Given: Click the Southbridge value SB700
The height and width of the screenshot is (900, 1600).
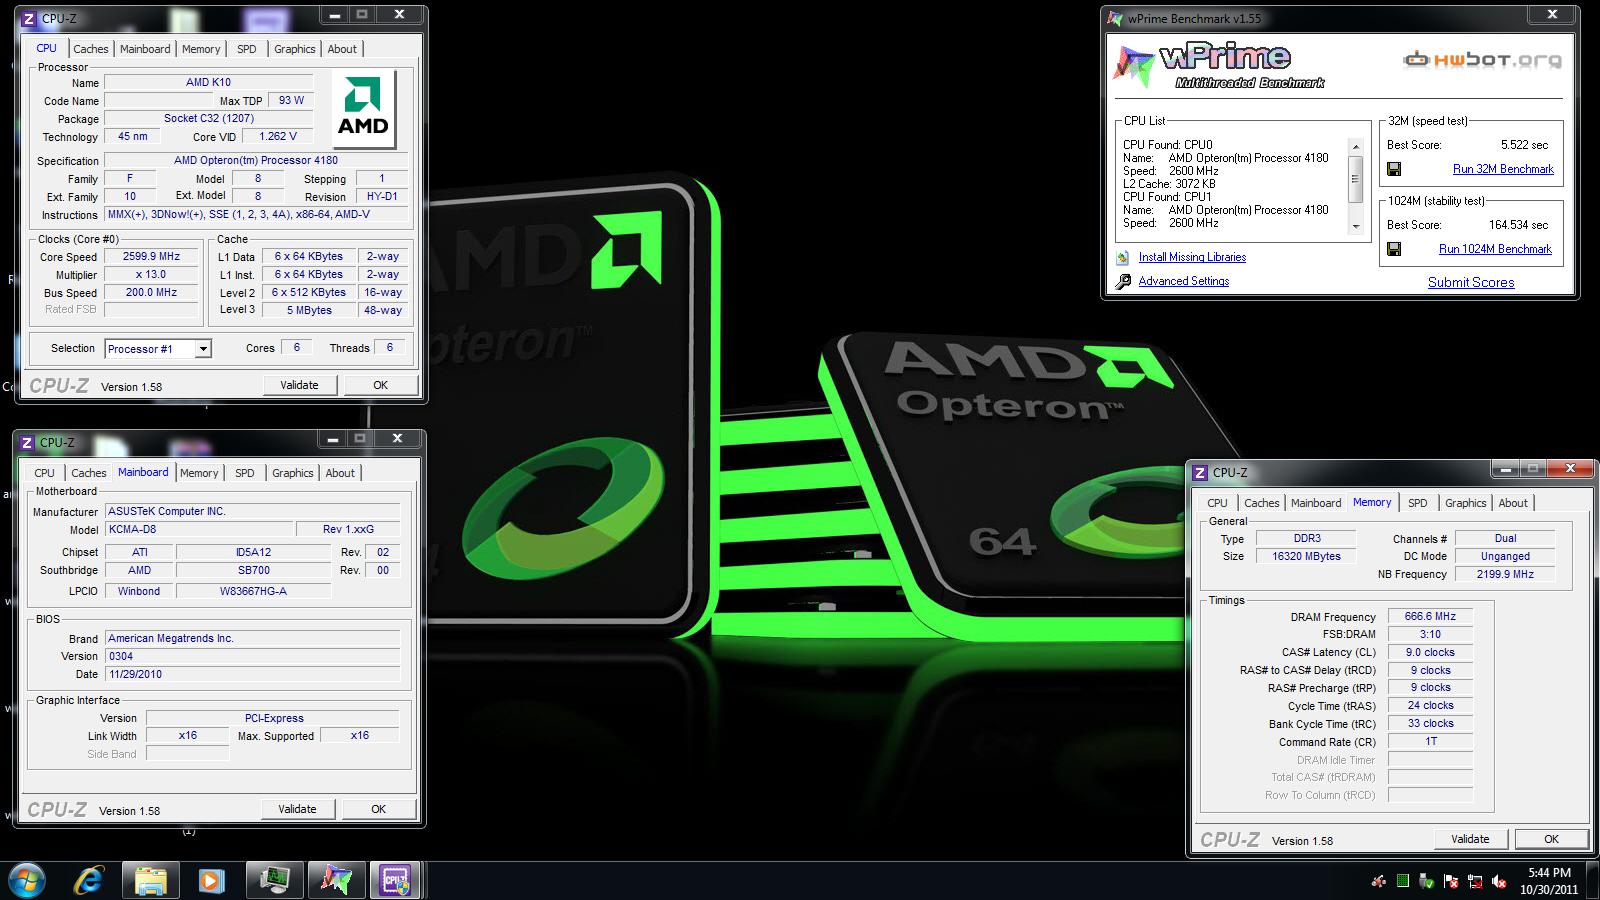Looking at the screenshot, I should point(254,571).
